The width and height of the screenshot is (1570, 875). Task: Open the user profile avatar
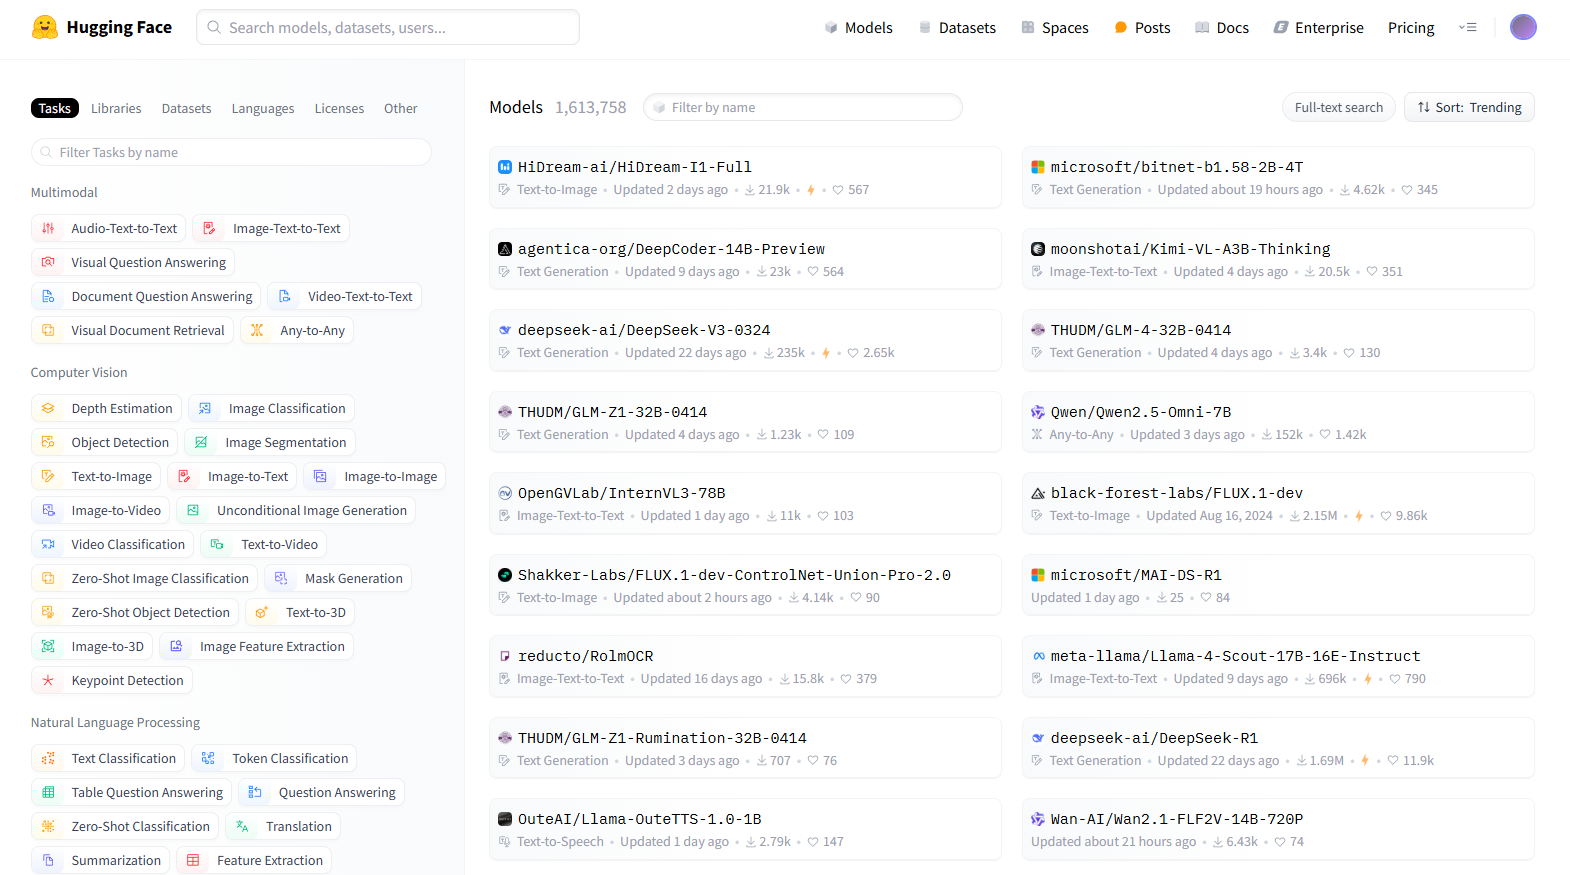click(1523, 27)
